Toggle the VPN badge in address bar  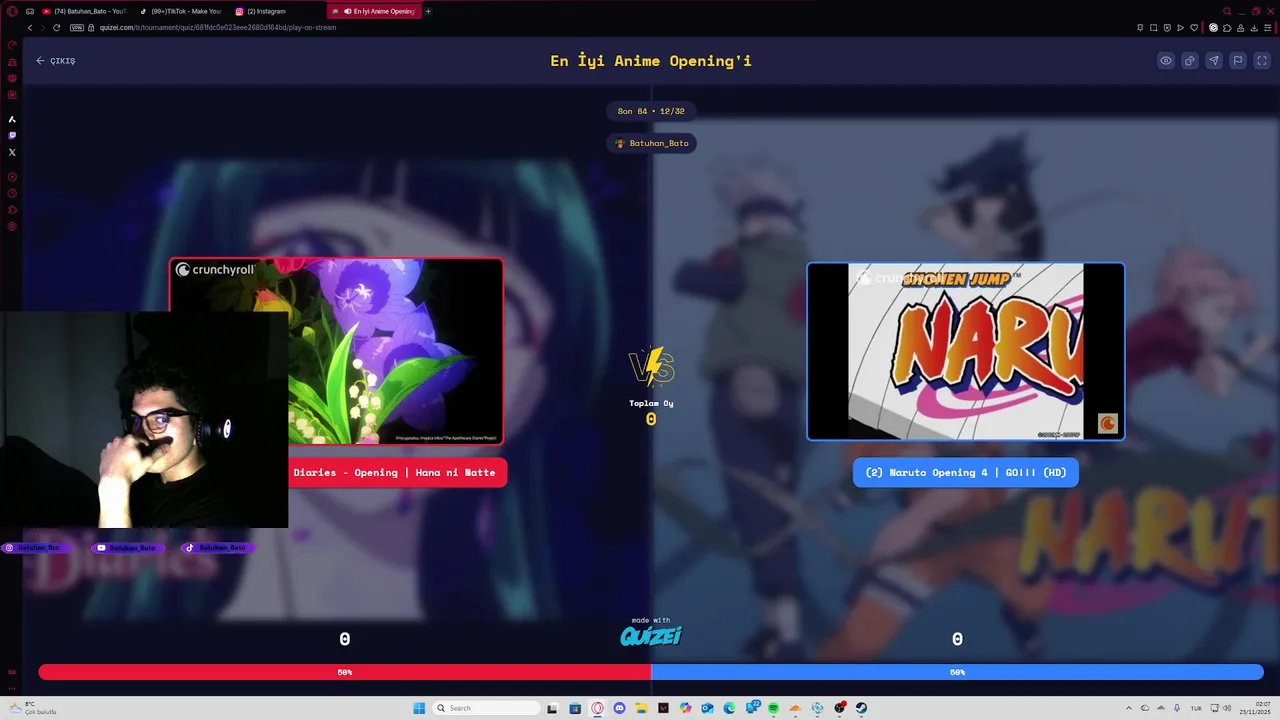pos(76,28)
